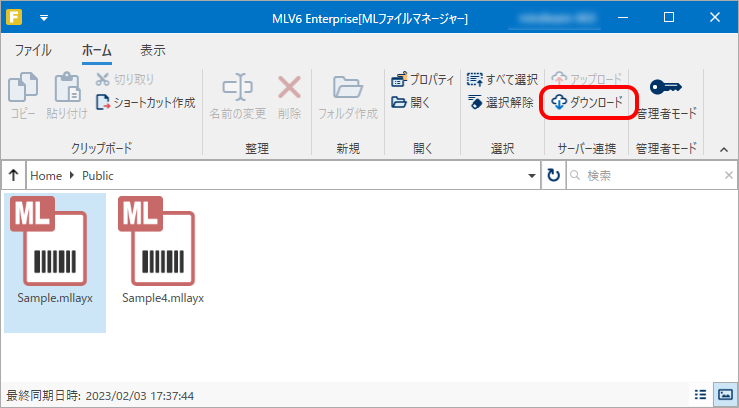Minimize the MLV6 Enterprise window

pyautogui.click(x=625, y=17)
